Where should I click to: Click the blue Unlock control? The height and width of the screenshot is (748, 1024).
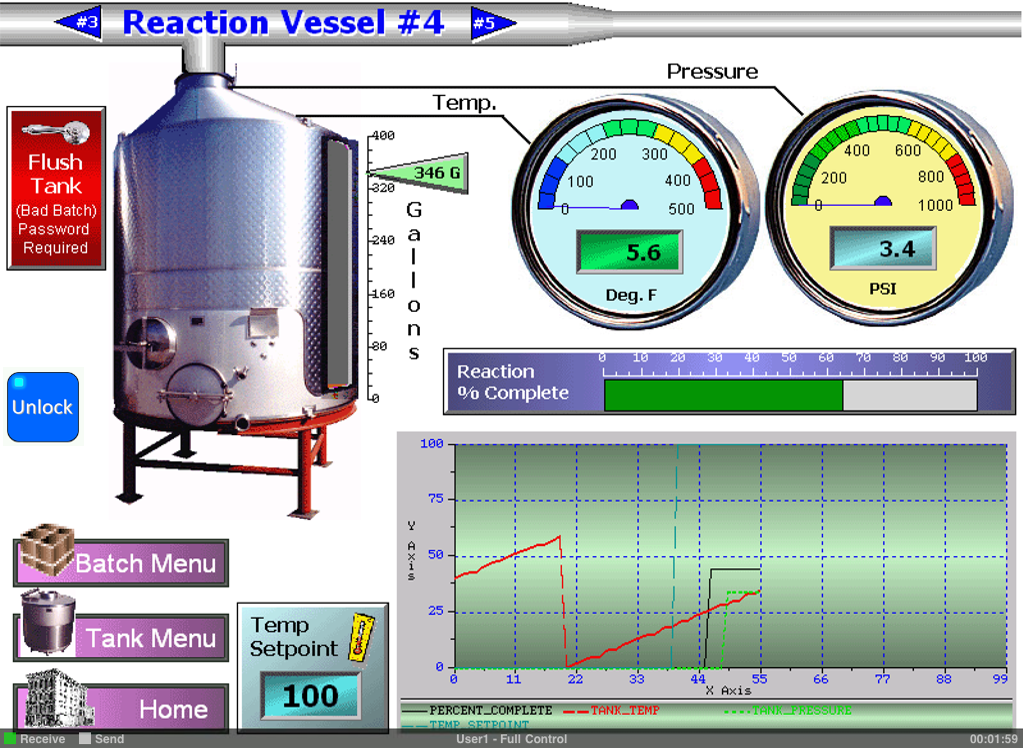click(42, 407)
